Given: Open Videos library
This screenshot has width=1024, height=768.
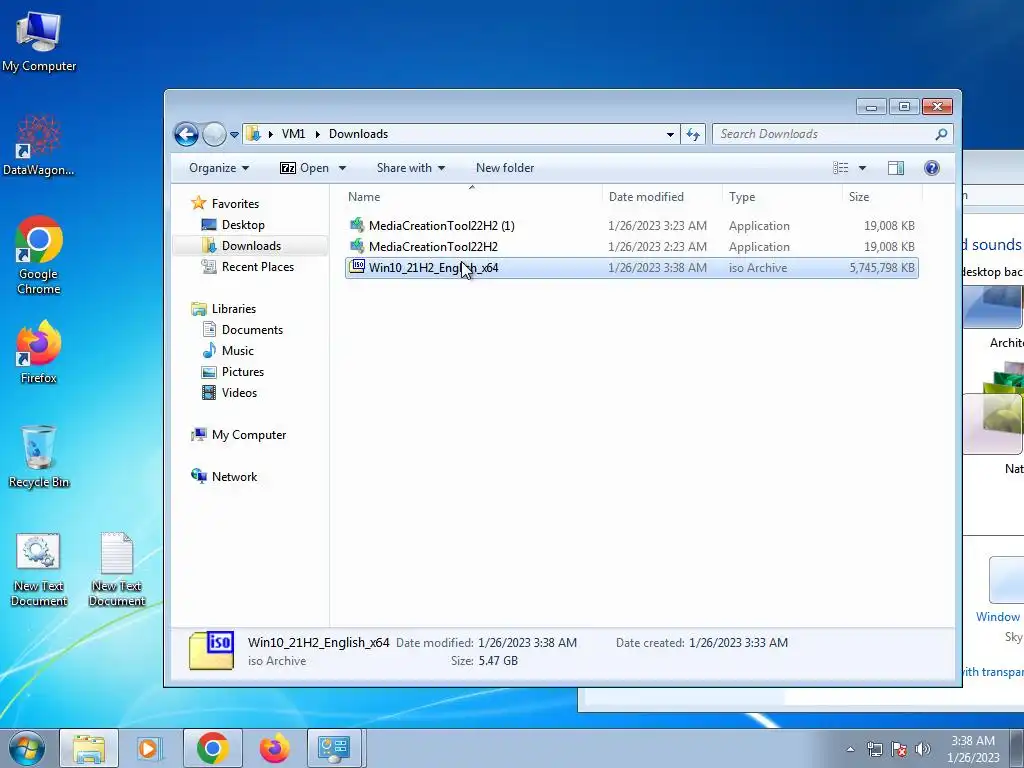Looking at the screenshot, I should (239, 392).
